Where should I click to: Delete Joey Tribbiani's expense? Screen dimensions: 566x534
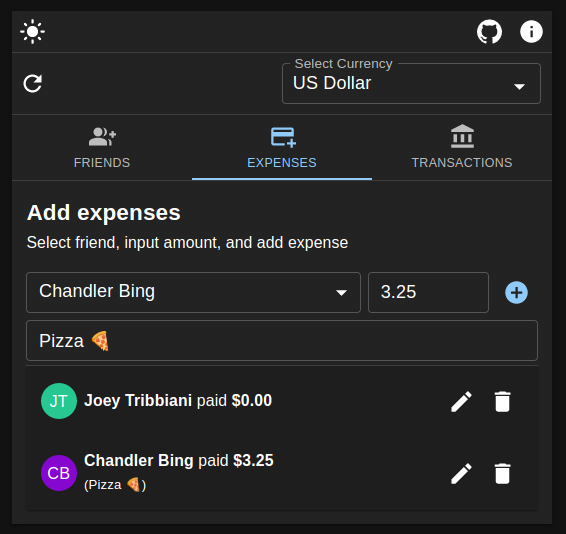pos(502,401)
